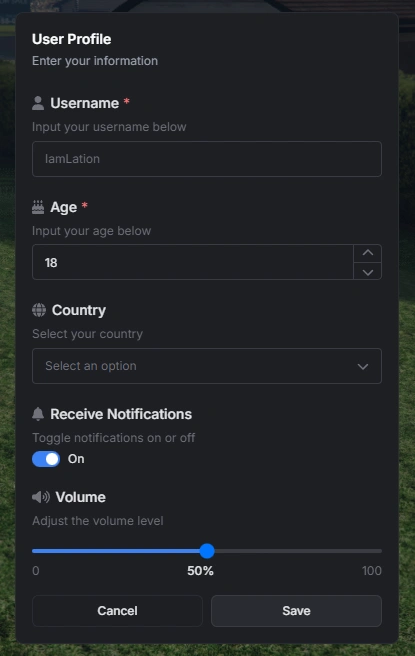Click the speaker icon beside Volume
This screenshot has height=656, width=415.
coord(41,497)
